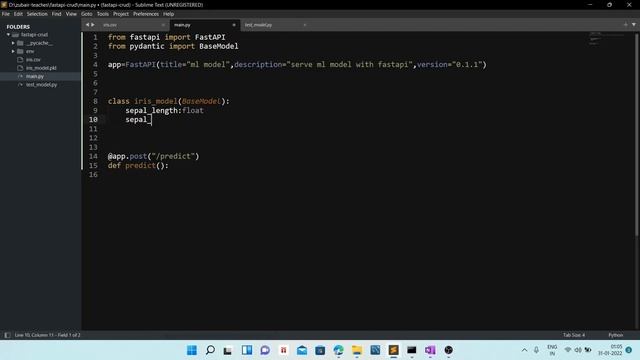This screenshot has height=360, width=640.
Task: Go to previous tab using left arrow
Action: coord(87,25)
